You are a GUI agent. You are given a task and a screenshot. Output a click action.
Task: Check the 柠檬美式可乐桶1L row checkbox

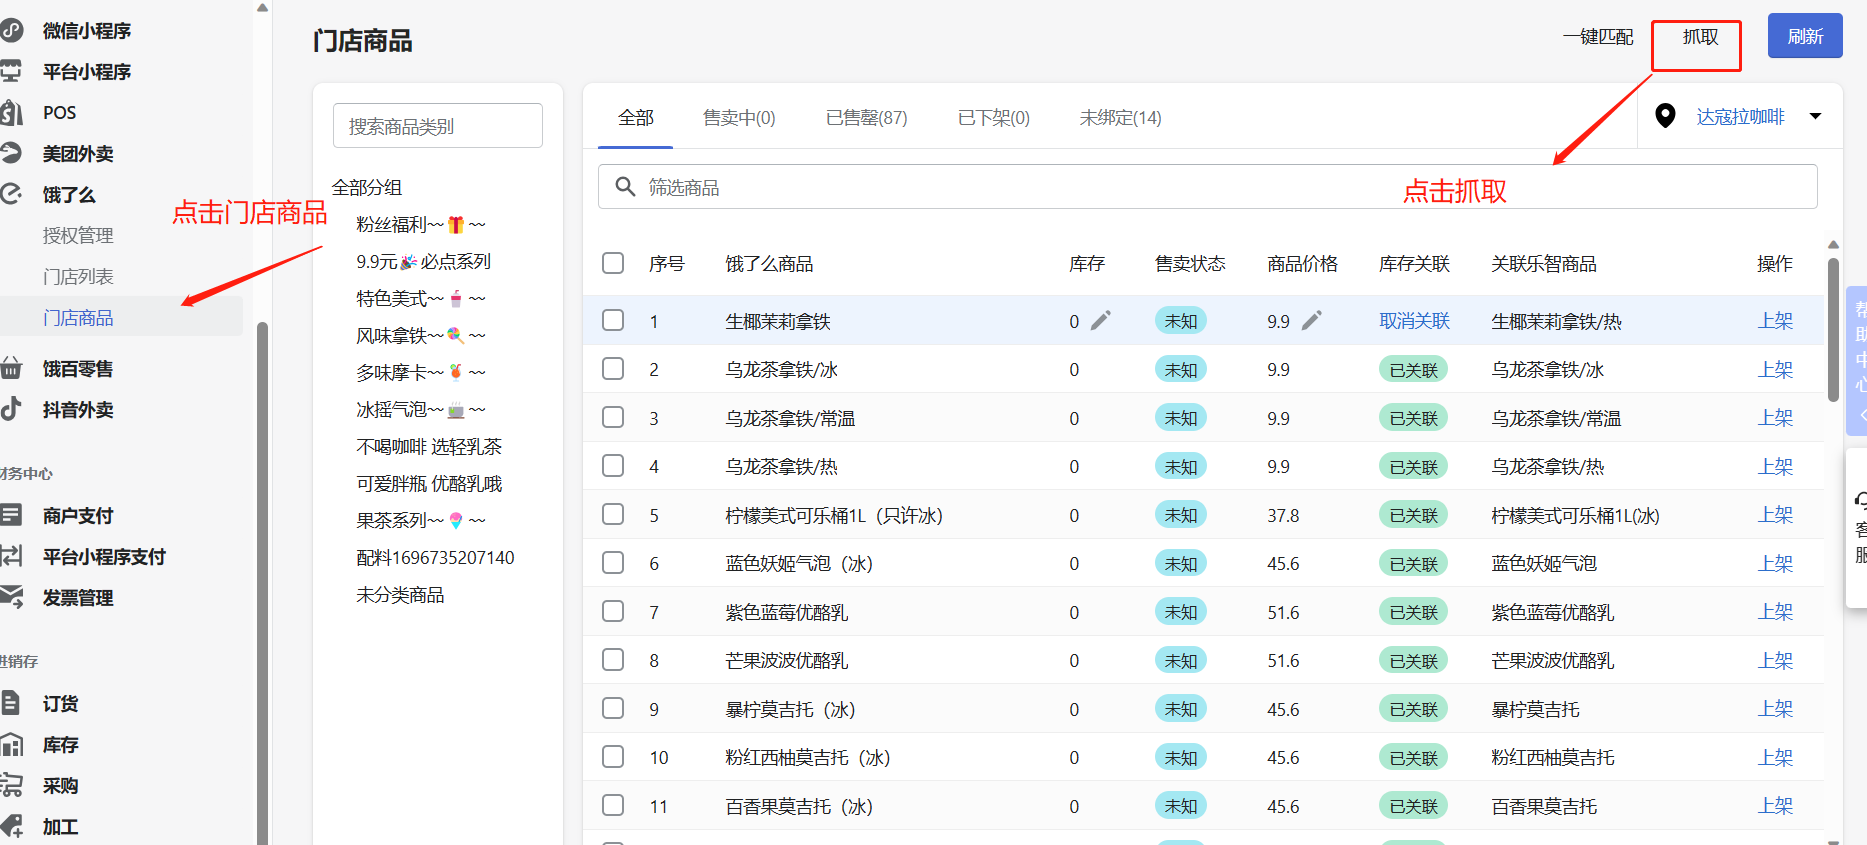613,514
